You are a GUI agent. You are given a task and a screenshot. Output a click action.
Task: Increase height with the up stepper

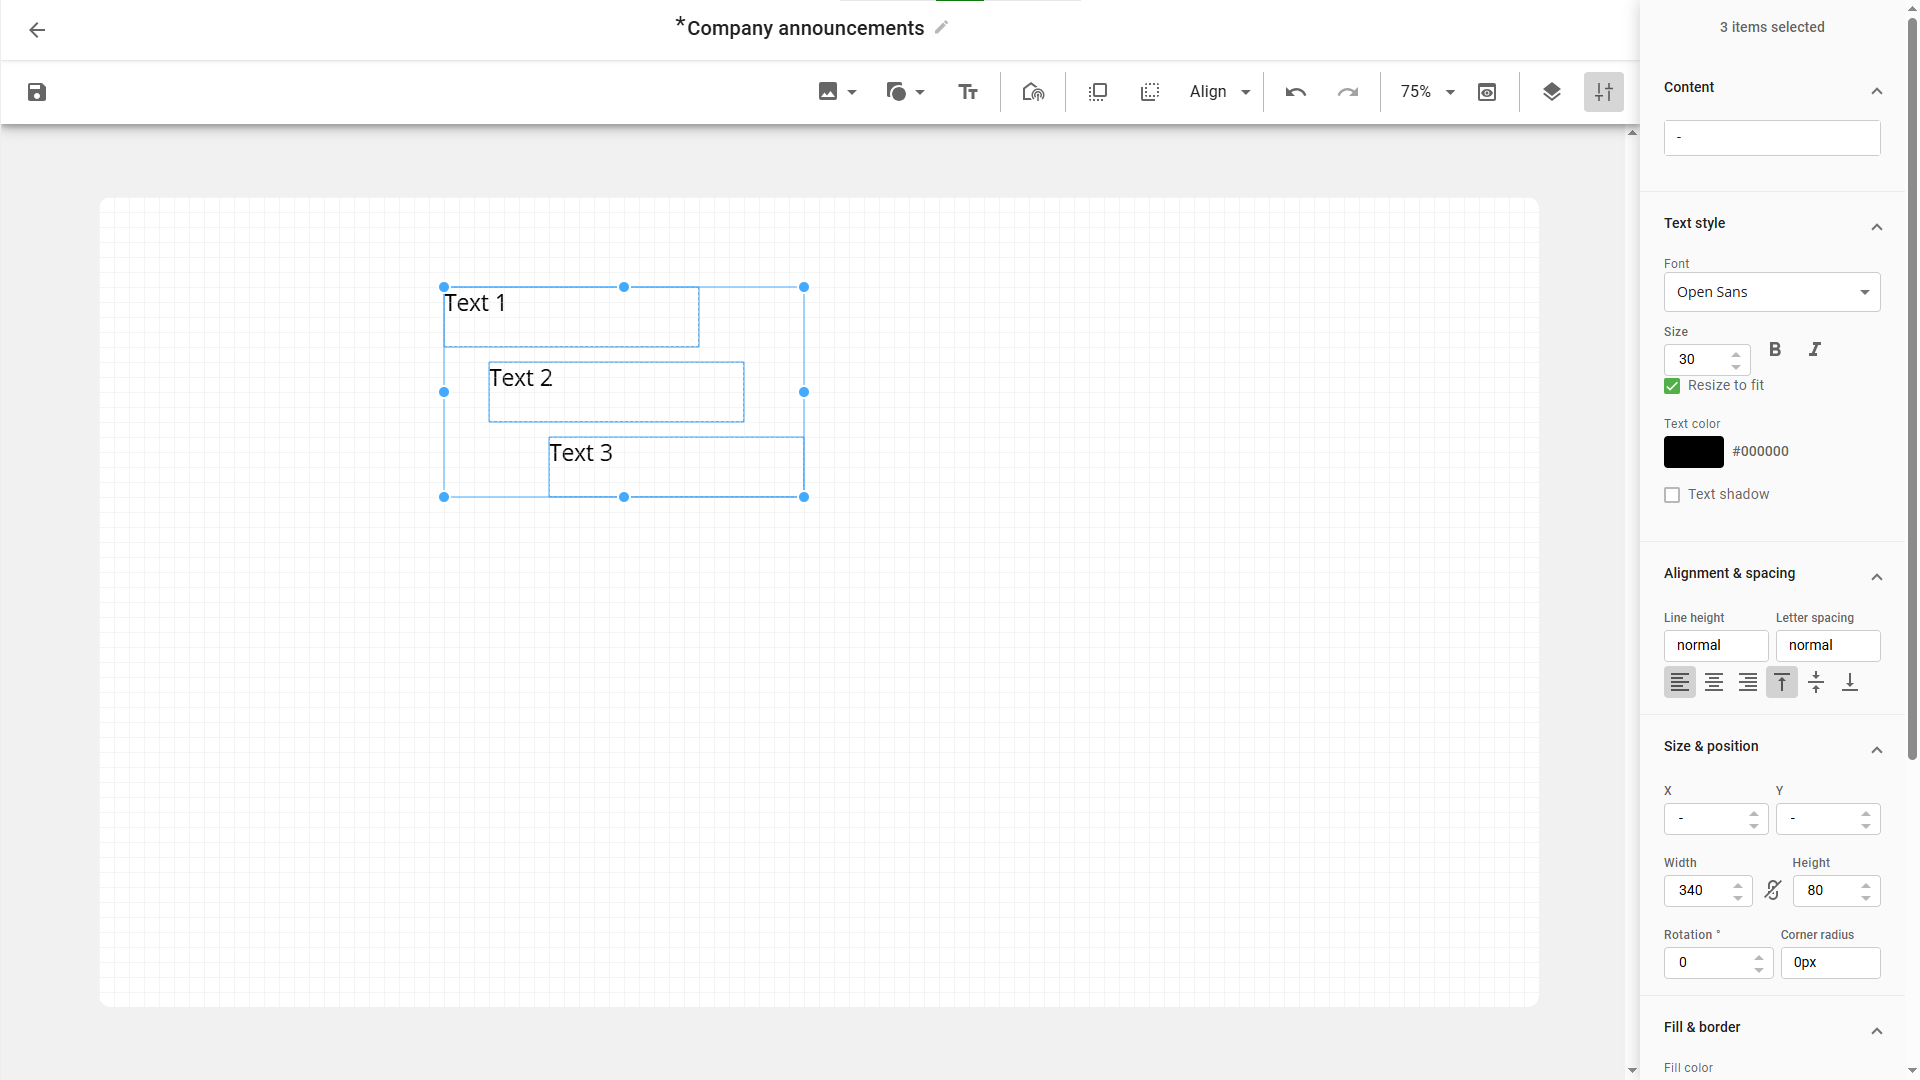[1866, 885]
